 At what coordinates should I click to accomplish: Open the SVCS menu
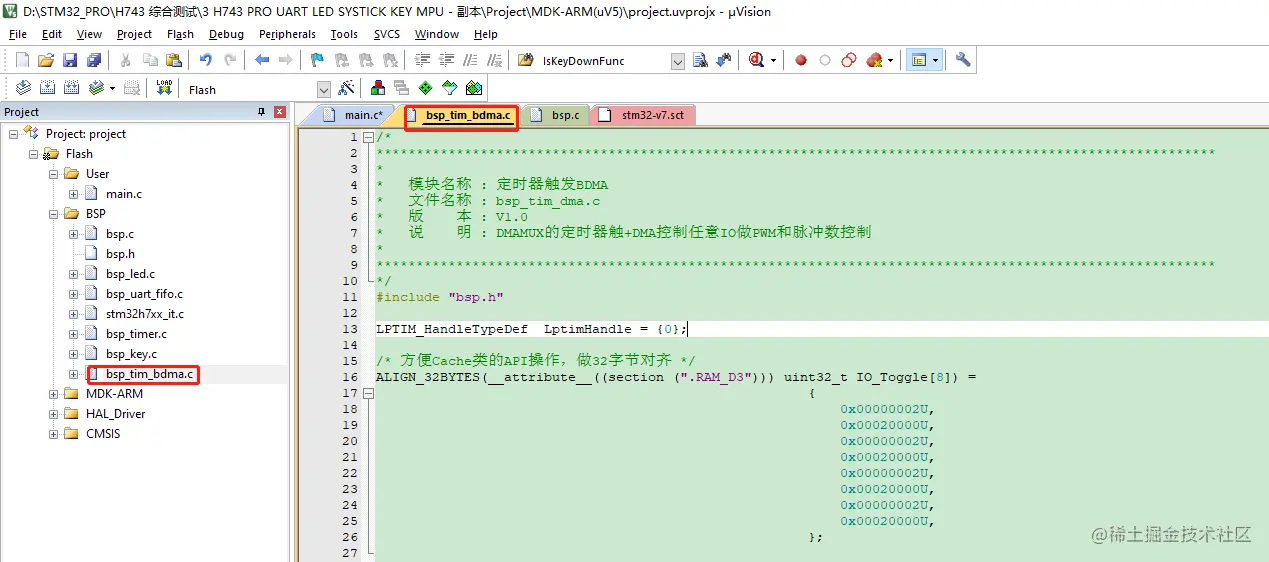pyautogui.click(x=386, y=34)
